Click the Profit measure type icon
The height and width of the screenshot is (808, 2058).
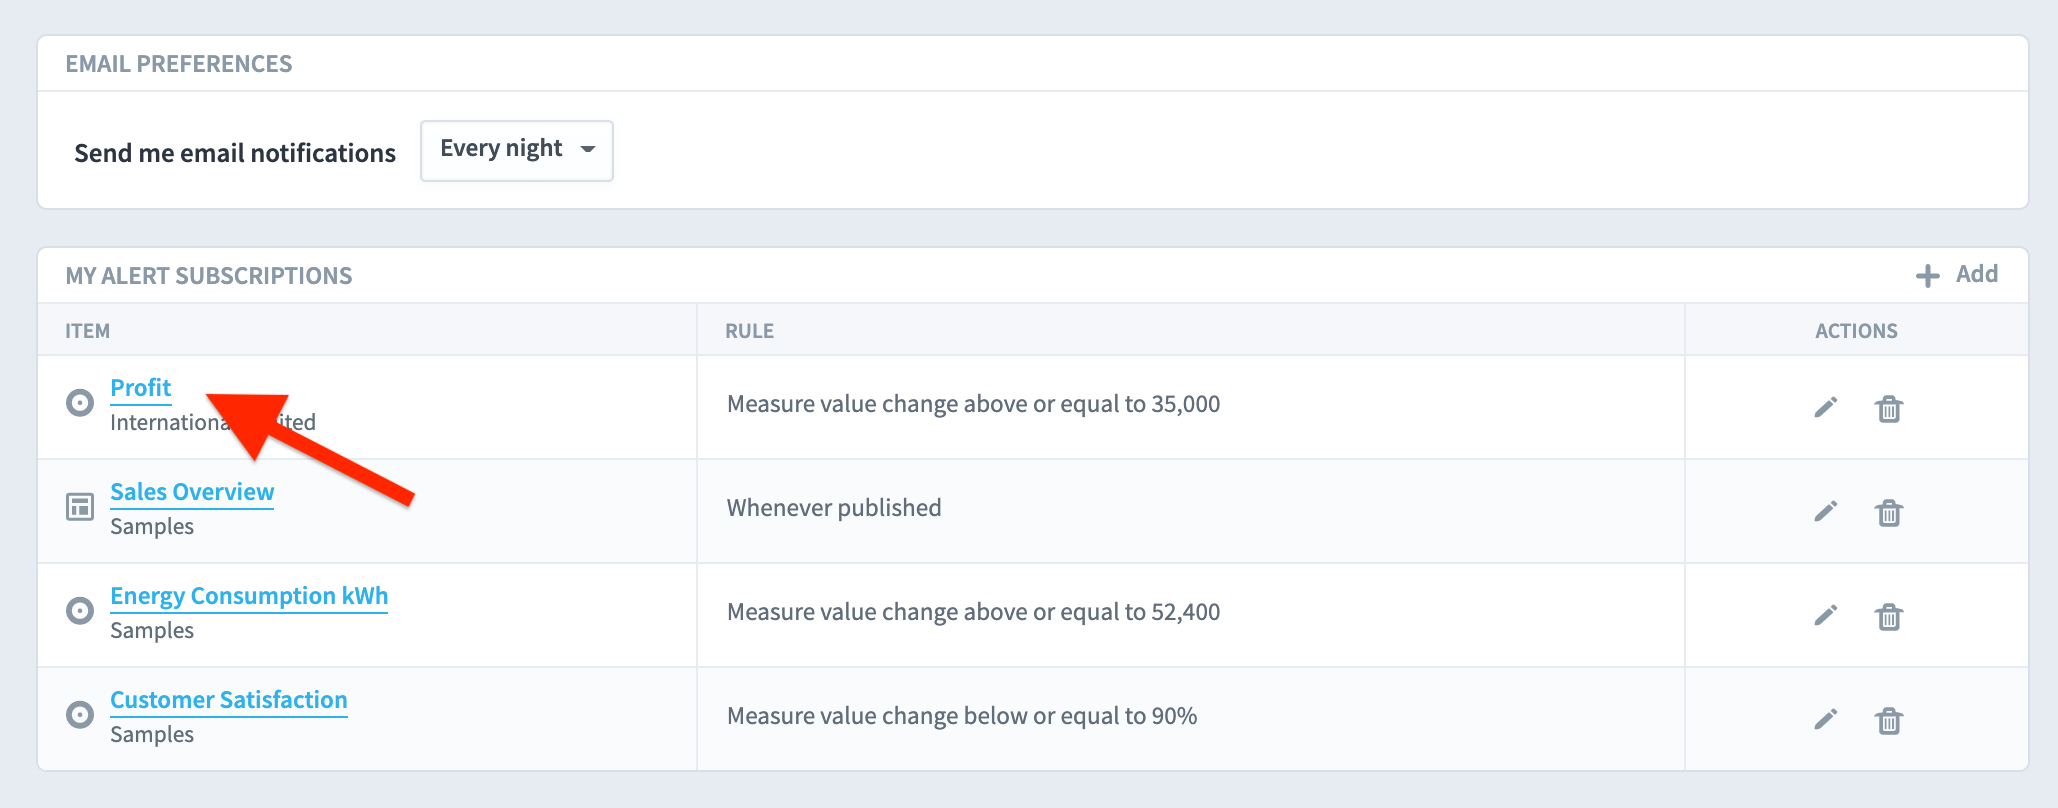(80, 403)
